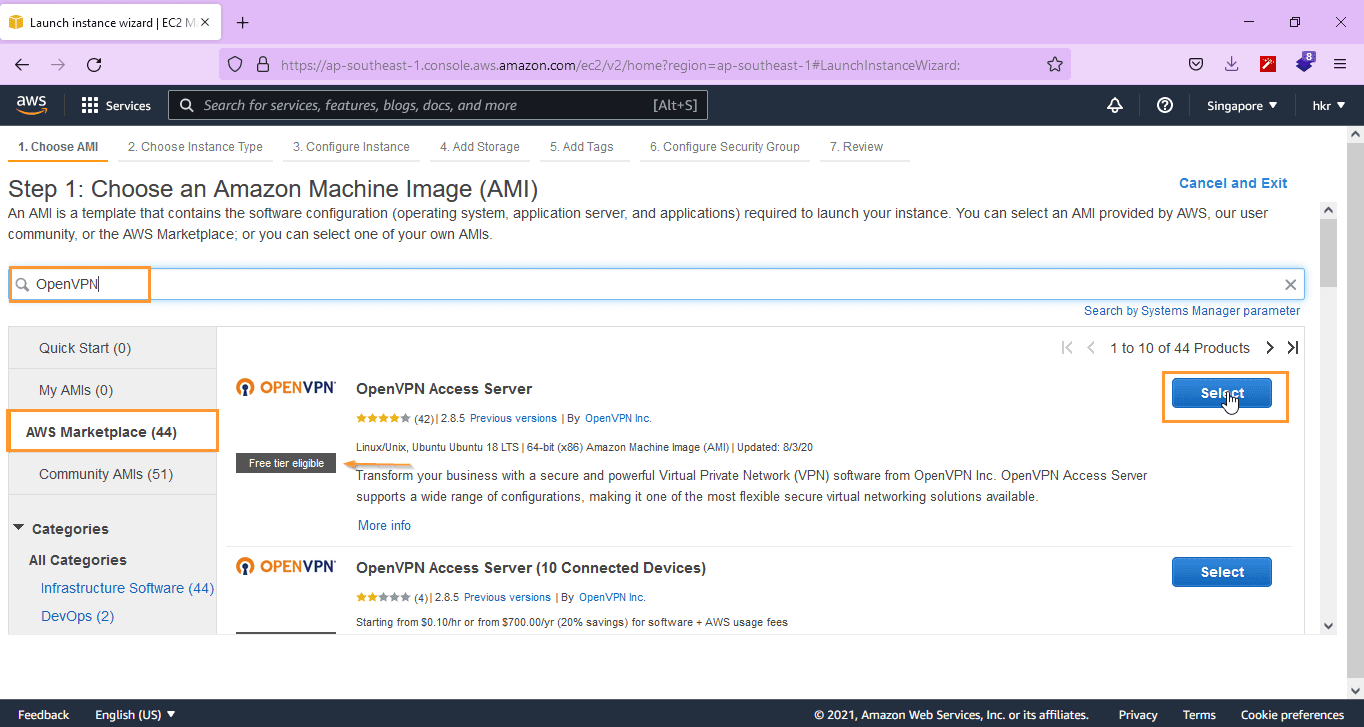
Task: Click the purple extension icon with badge 8
Action: pyautogui.click(x=1305, y=63)
